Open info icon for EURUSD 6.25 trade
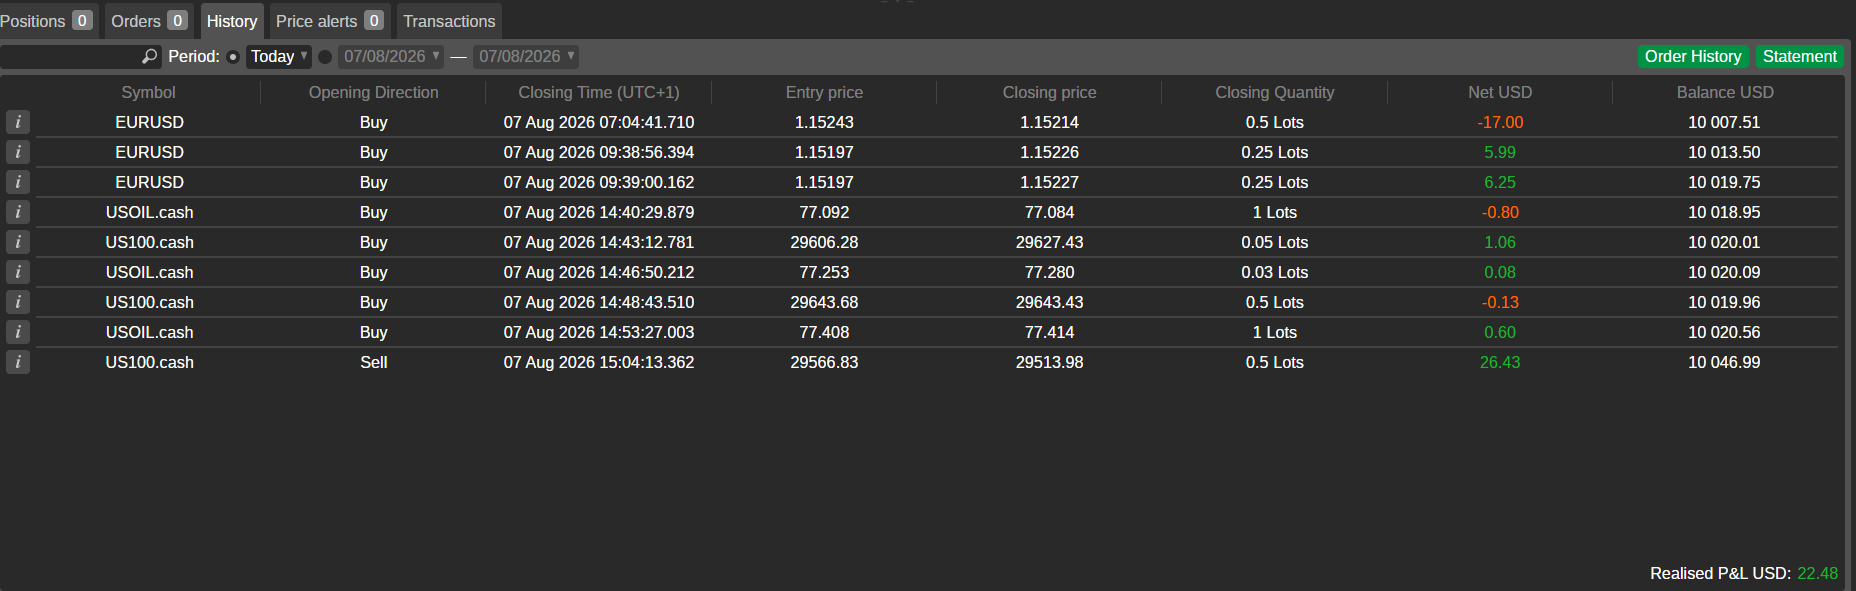The image size is (1856, 591). [x=18, y=182]
